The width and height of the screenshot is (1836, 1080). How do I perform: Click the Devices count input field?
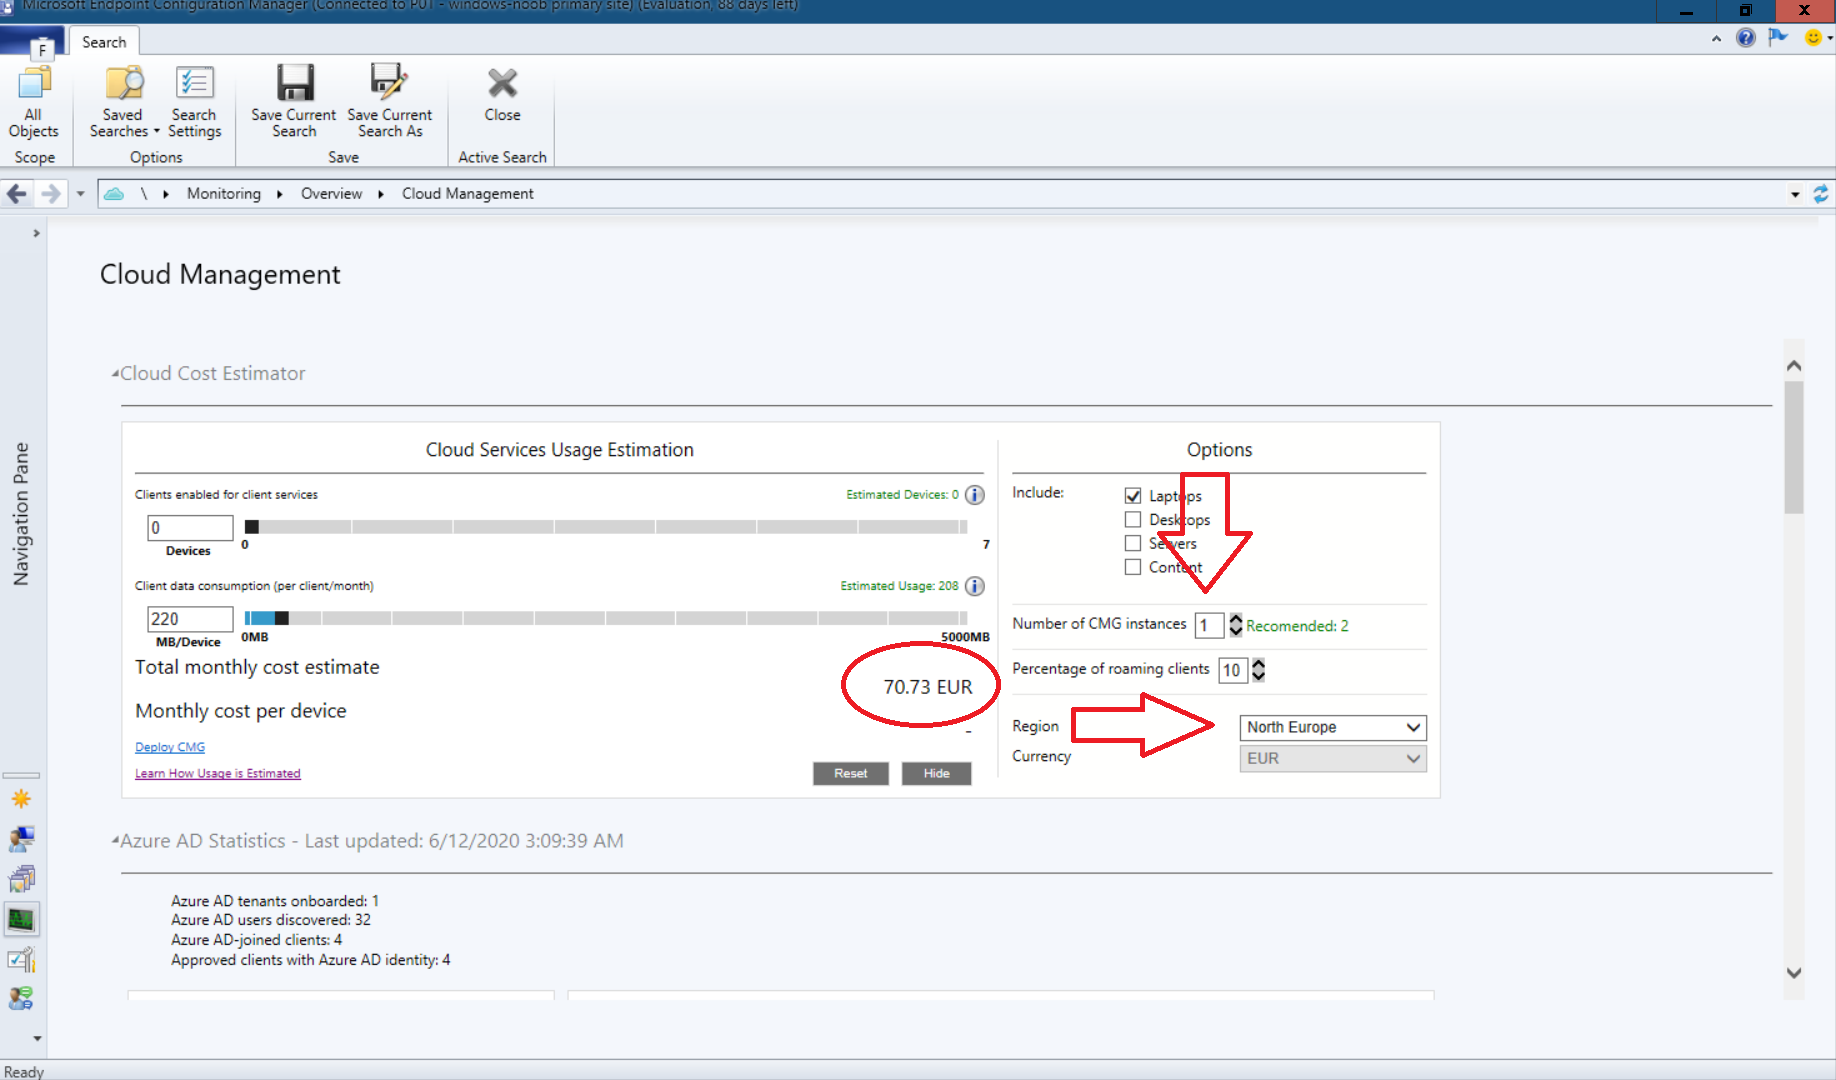pyautogui.click(x=190, y=528)
